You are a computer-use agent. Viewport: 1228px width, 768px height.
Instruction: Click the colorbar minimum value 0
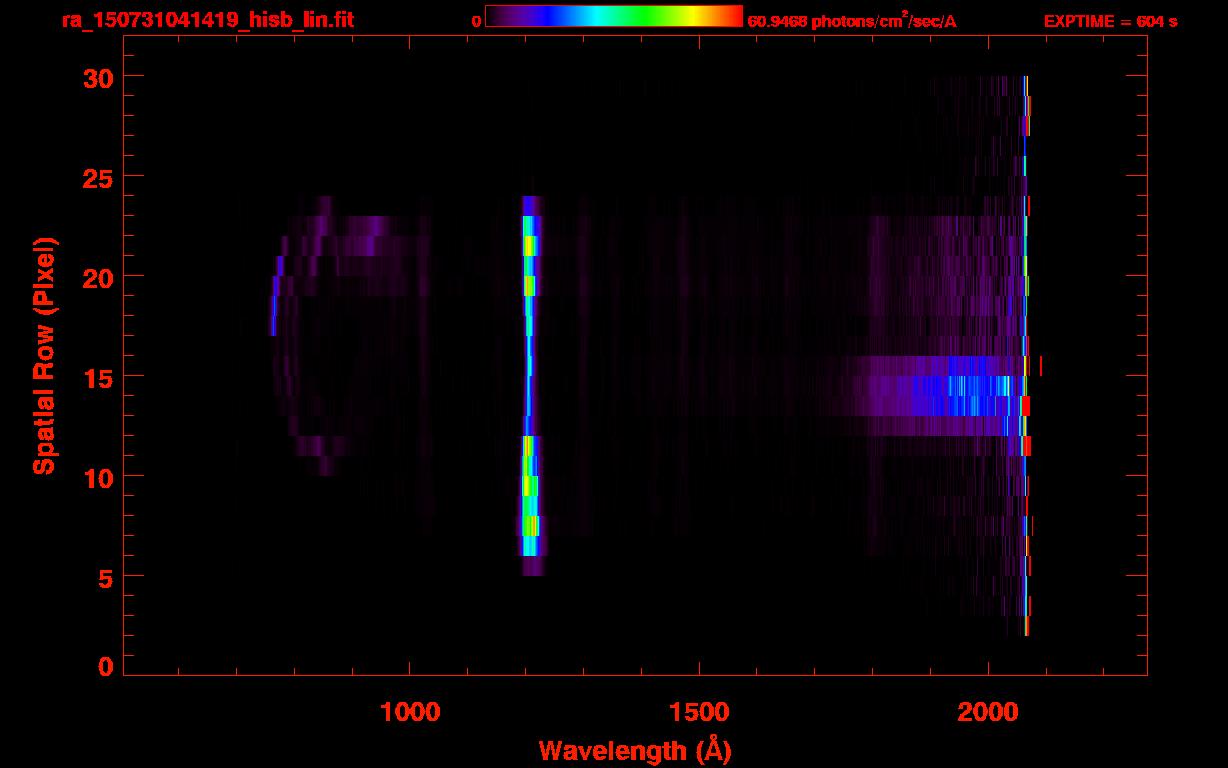477,21
